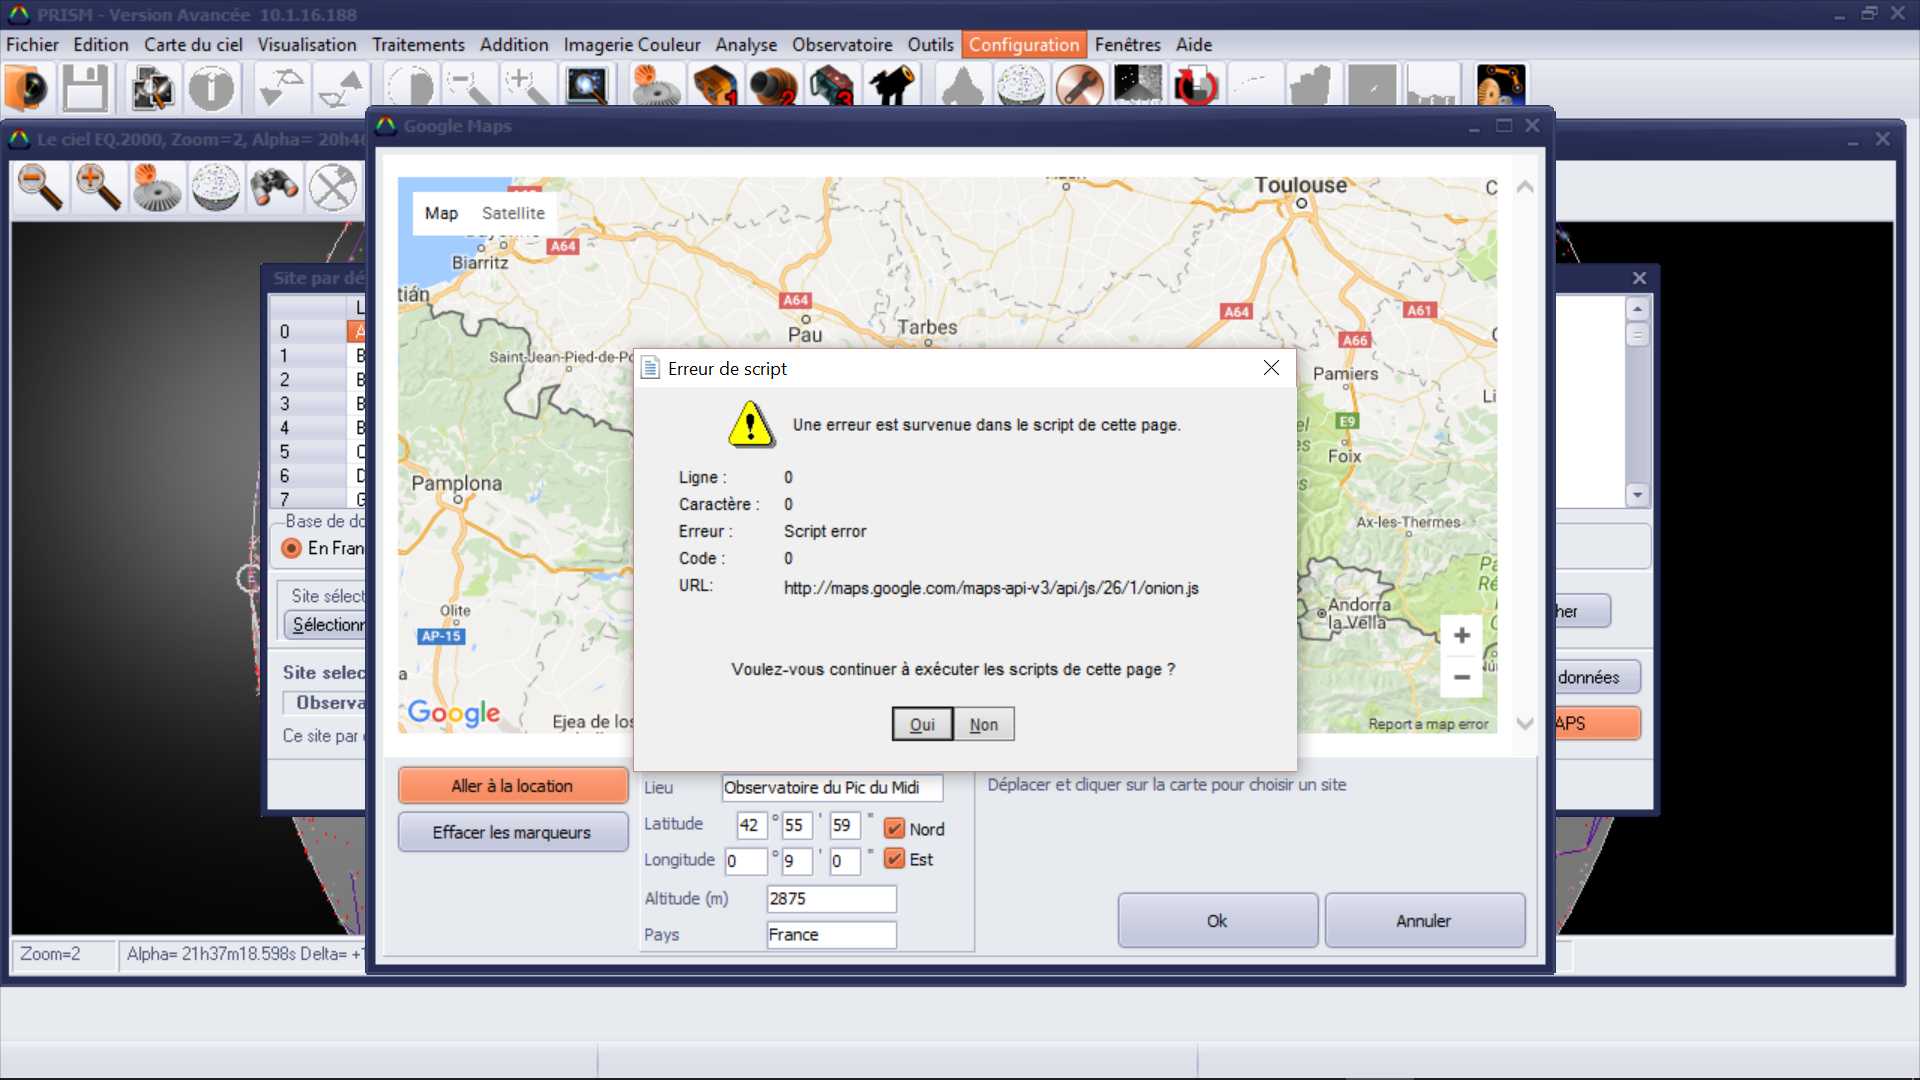Click the binoculars icon in the sky chart toolbar
1920x1080 pixels.
point(274,186)
